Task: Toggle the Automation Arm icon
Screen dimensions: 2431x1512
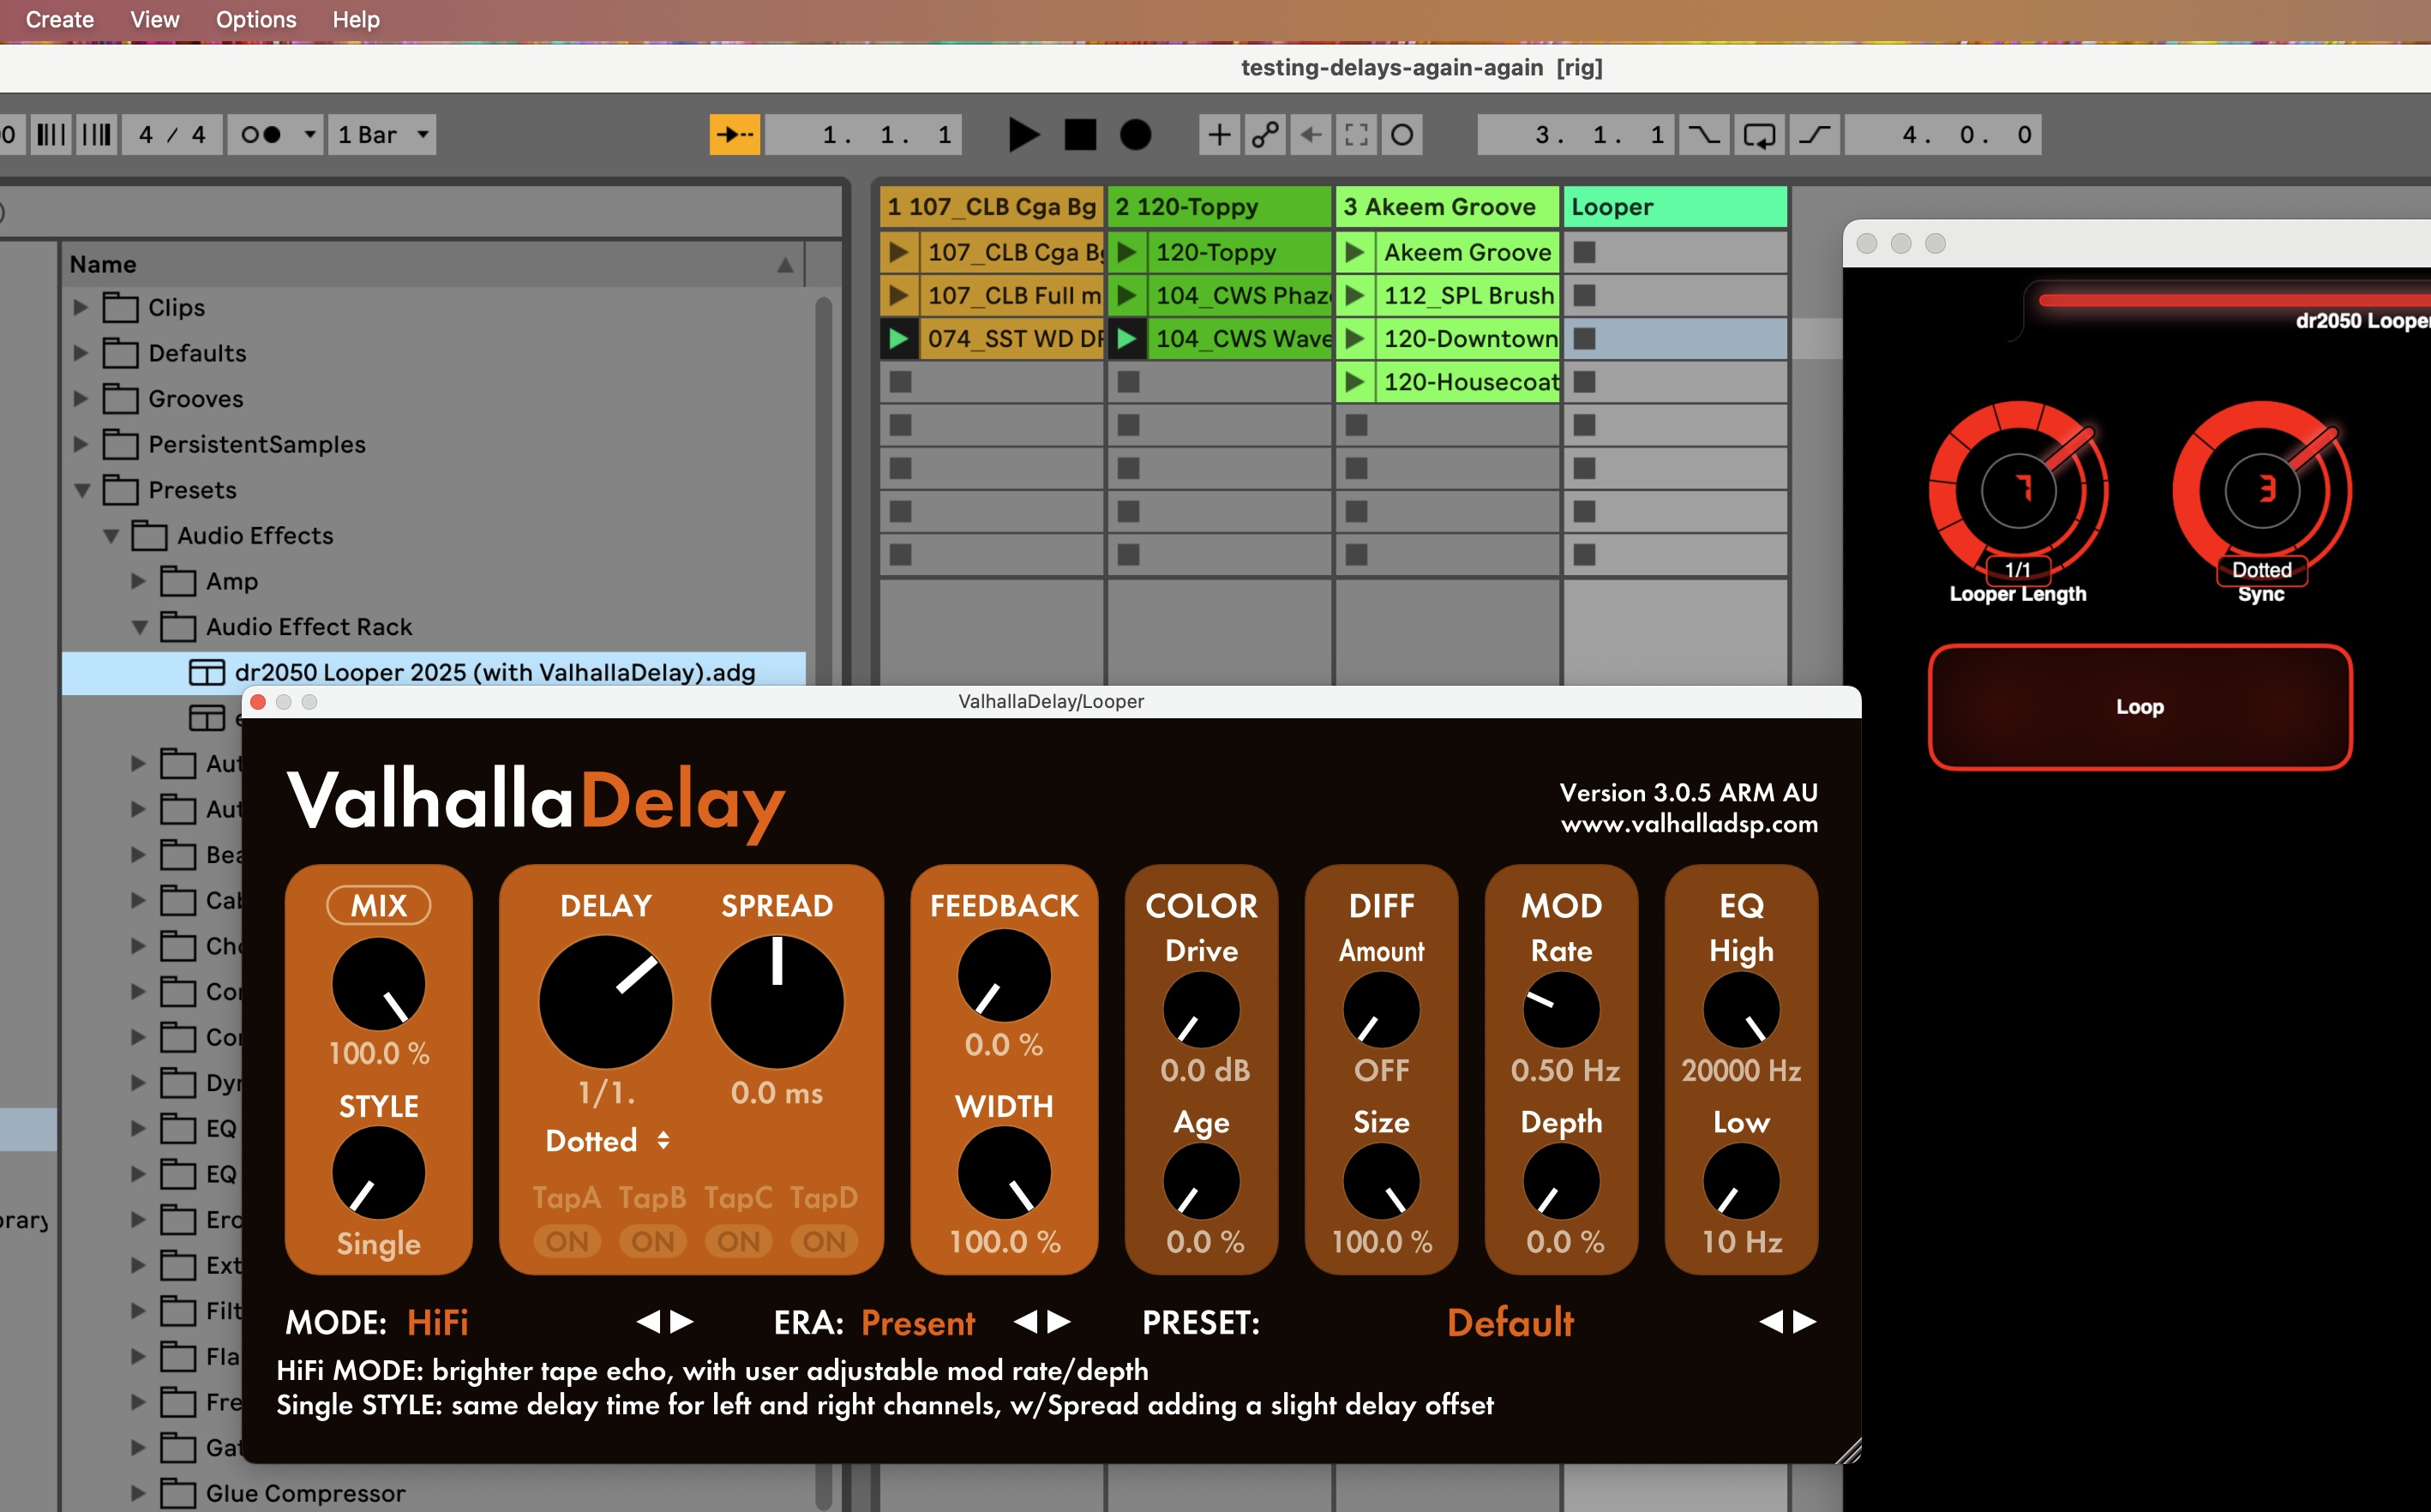Action: [x=1265, y=134]
